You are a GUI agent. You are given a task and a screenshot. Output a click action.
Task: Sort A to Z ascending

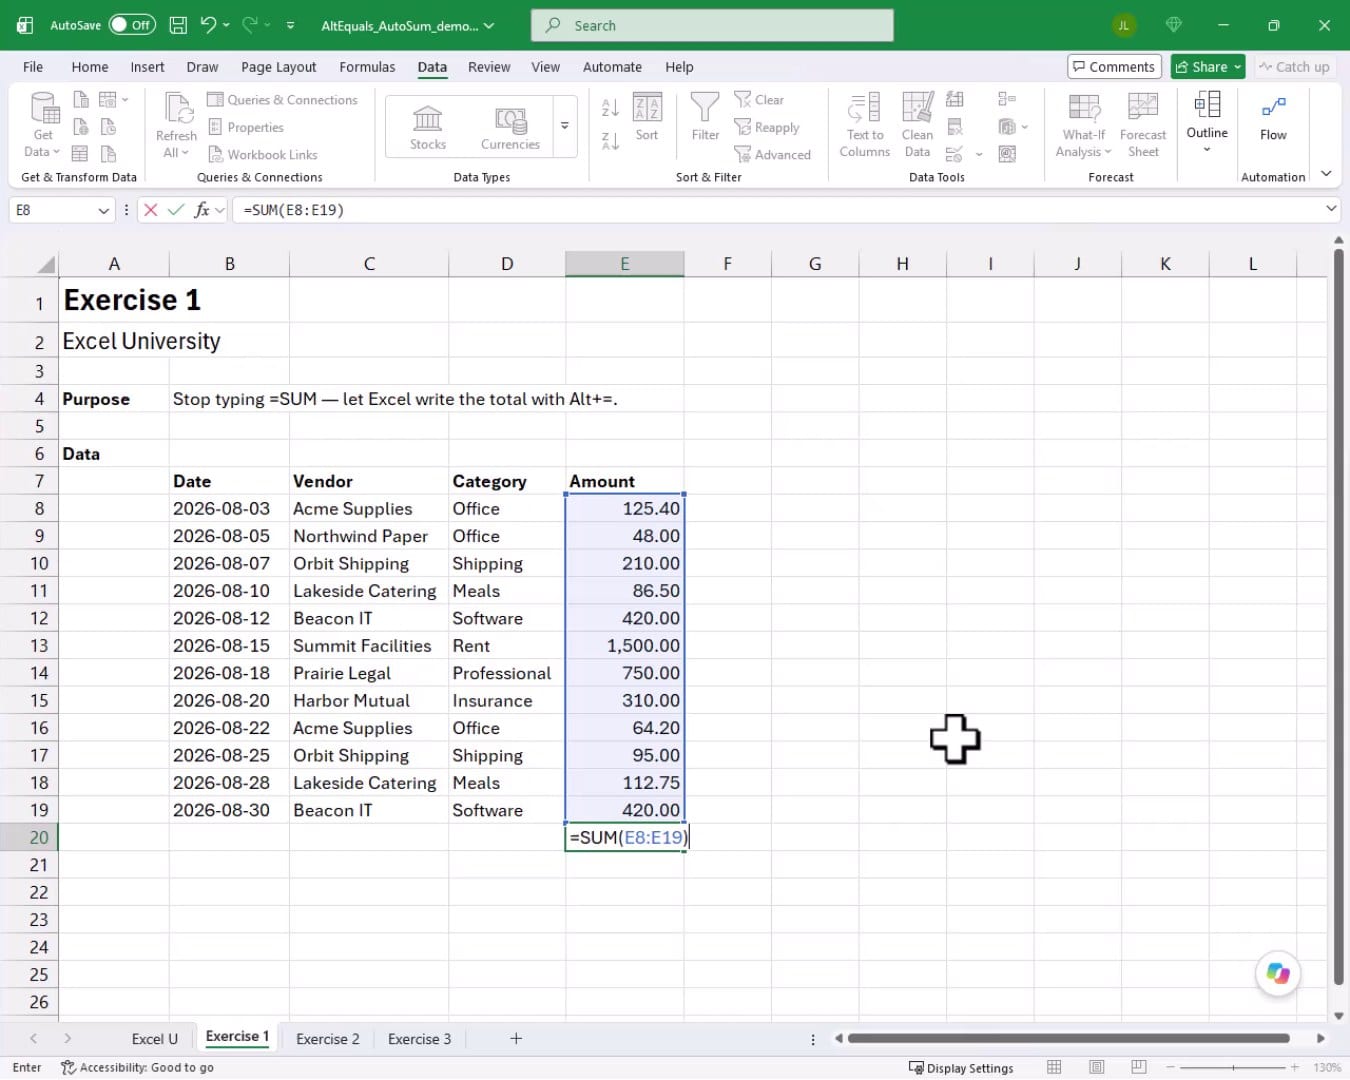pos(610,106)
